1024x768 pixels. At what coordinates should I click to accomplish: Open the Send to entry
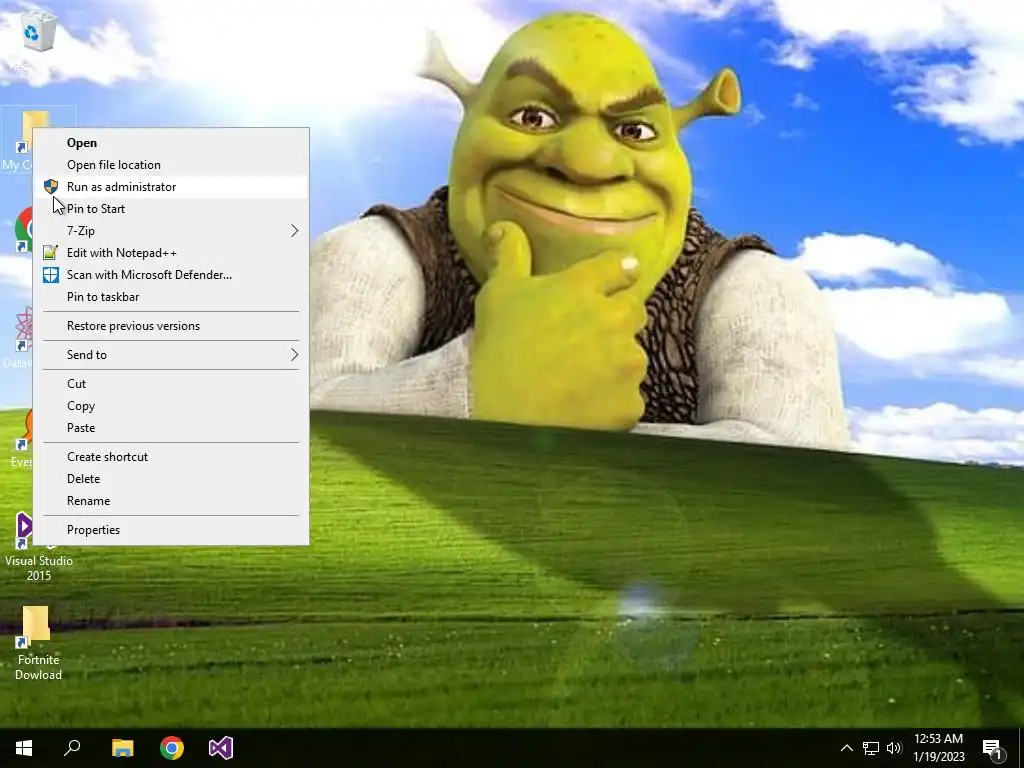171,355
